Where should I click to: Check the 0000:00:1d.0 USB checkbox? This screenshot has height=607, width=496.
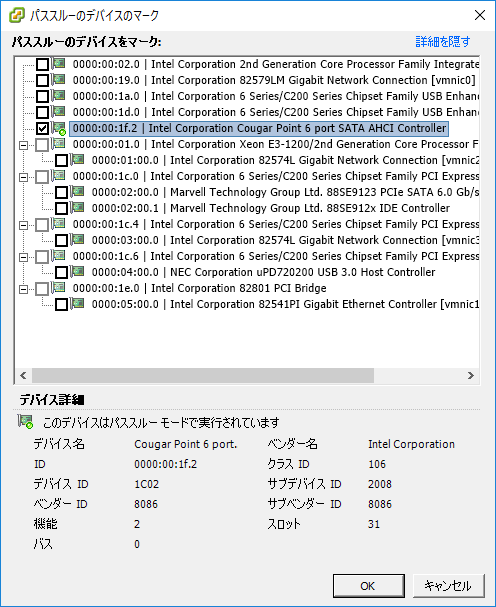tap(42, 112)
